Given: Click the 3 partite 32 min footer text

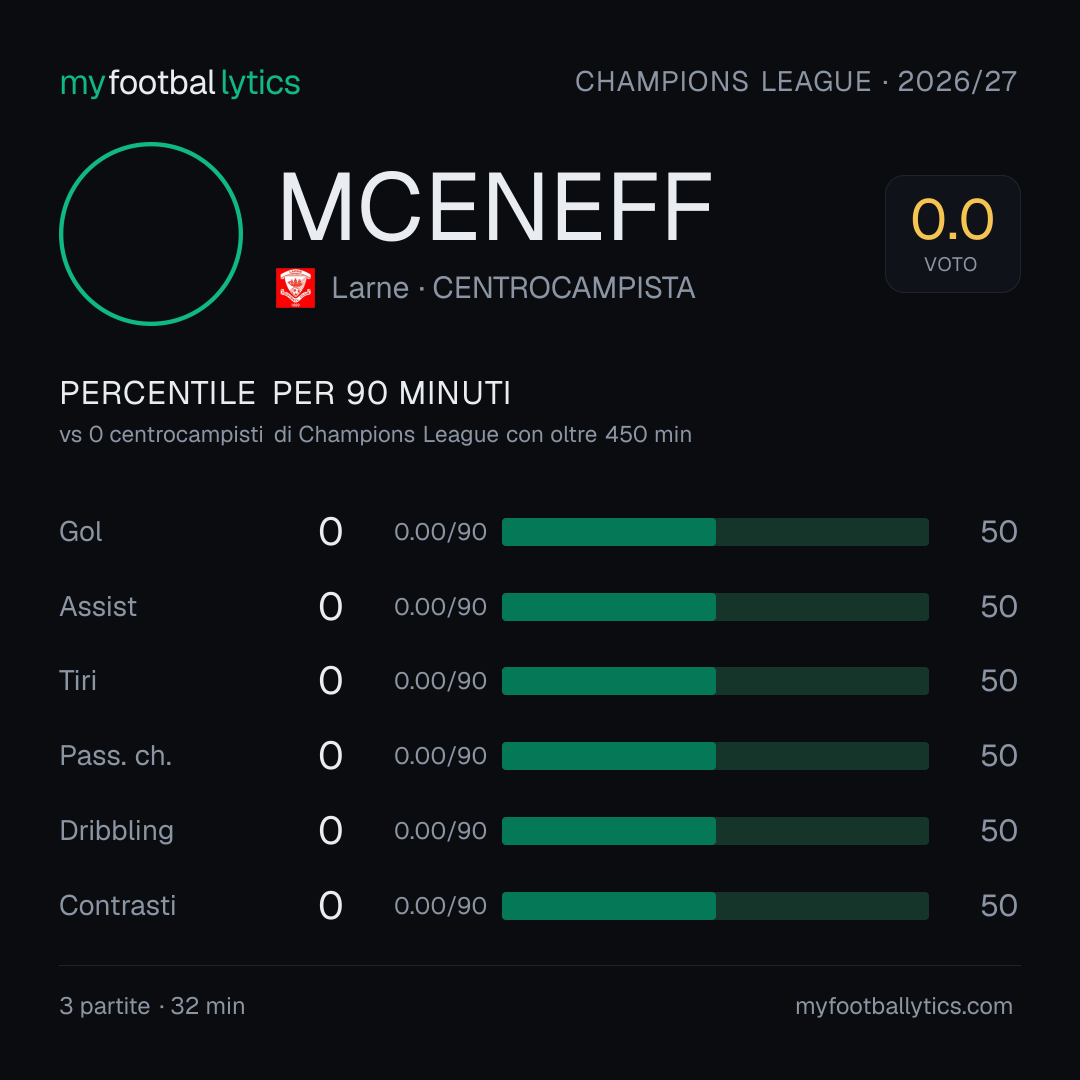Looking at the screenshot, I should pyautogui.click(x=152, y=1006).
